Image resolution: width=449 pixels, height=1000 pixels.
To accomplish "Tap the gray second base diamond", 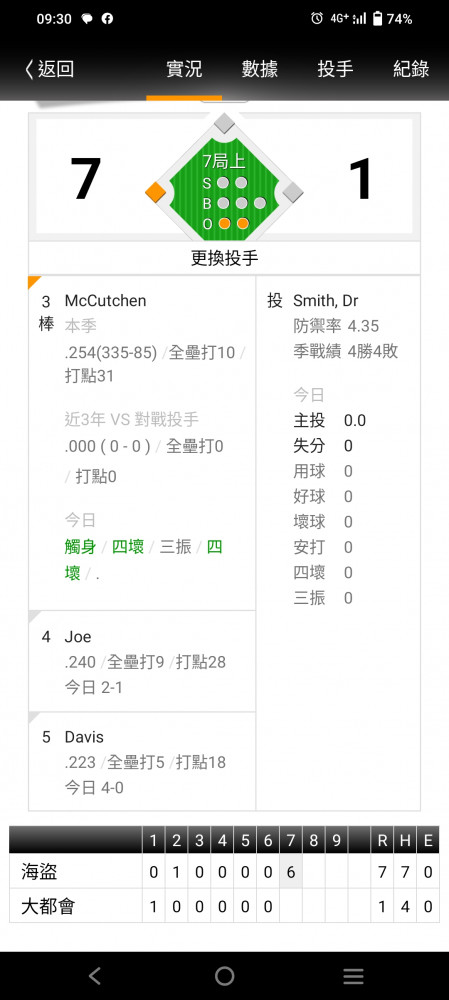I will pos(224,123).
